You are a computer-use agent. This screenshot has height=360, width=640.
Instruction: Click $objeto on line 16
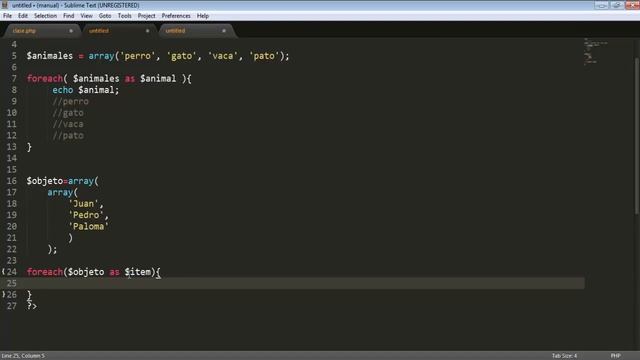[44, 181]
